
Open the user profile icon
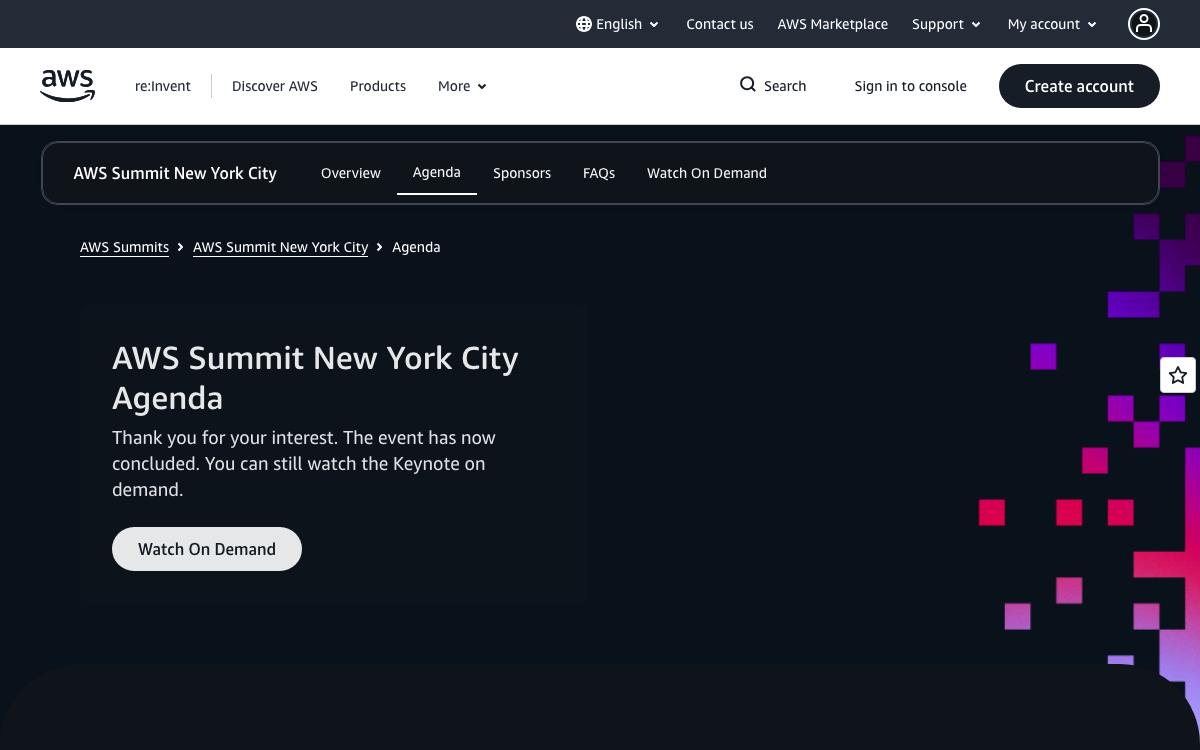point(1144,24)
